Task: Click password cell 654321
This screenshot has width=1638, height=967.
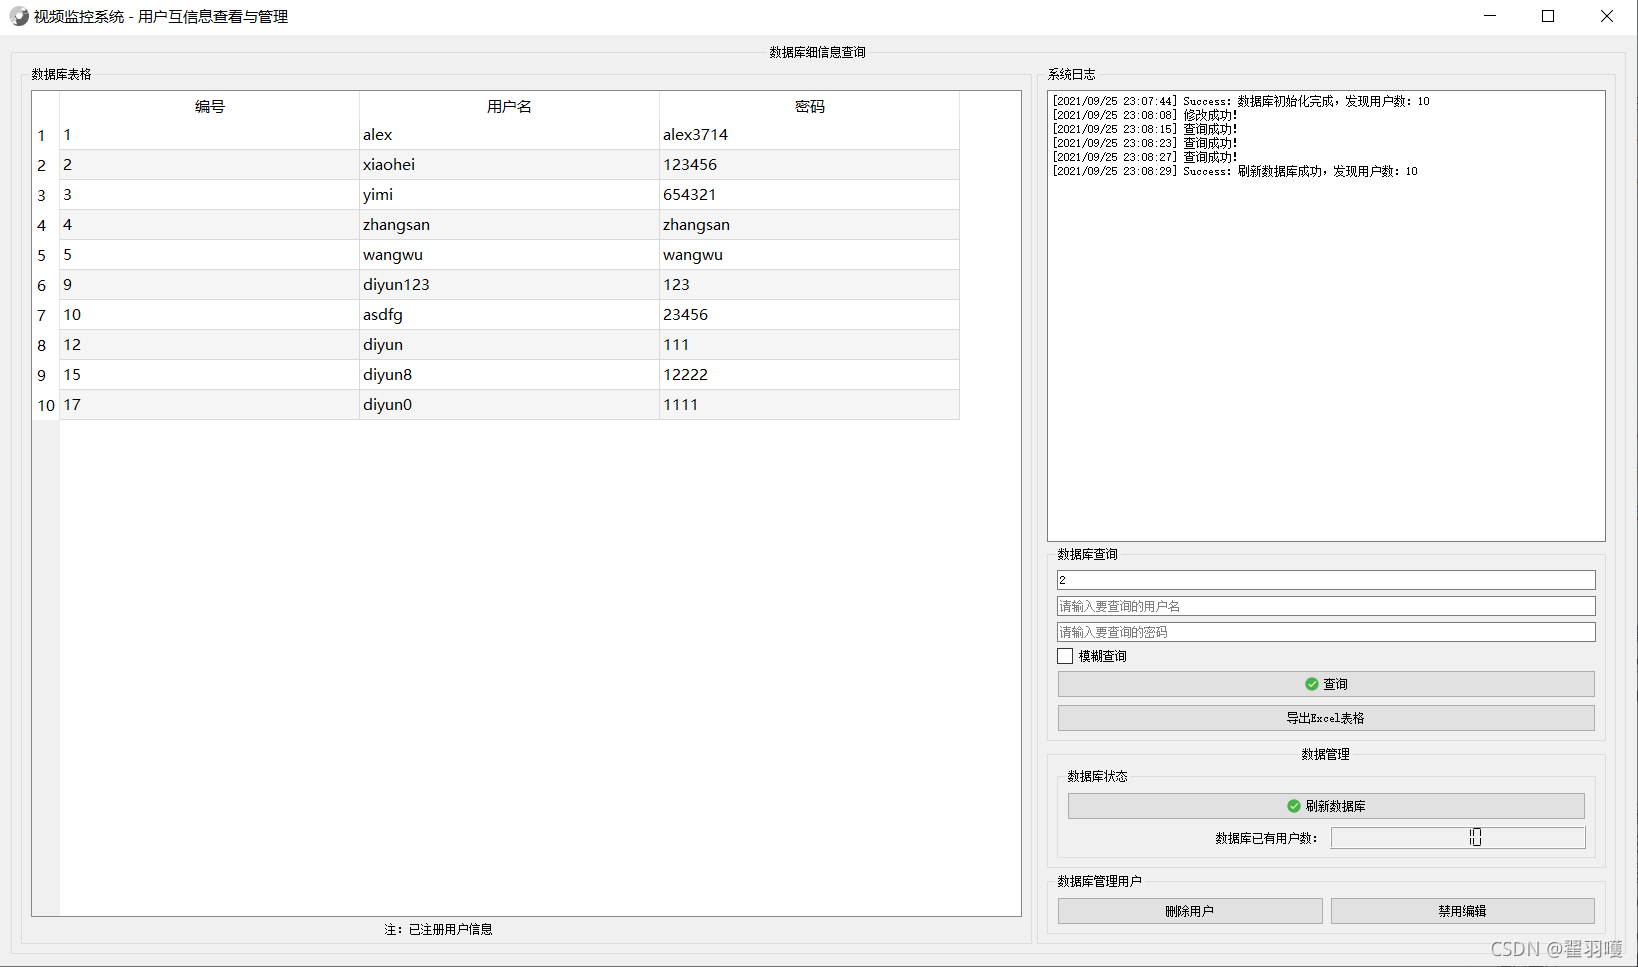Action: (810, 195)
